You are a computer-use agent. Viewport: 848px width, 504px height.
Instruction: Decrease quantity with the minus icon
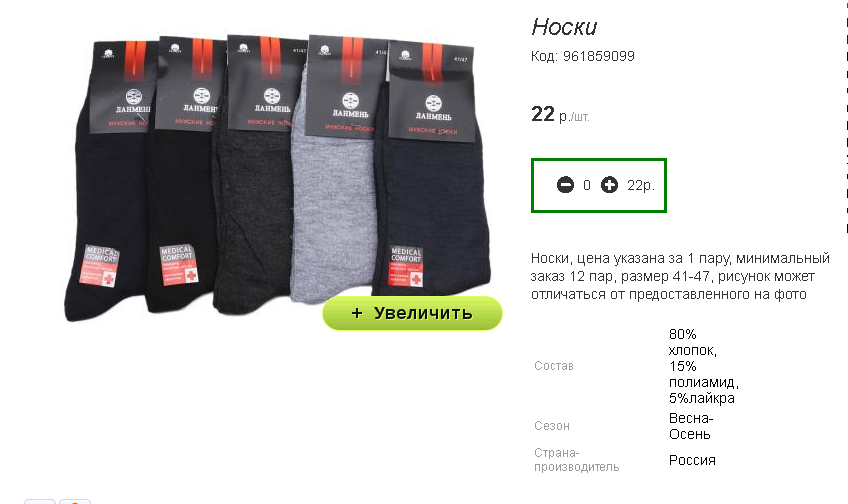tap(565, 185)
